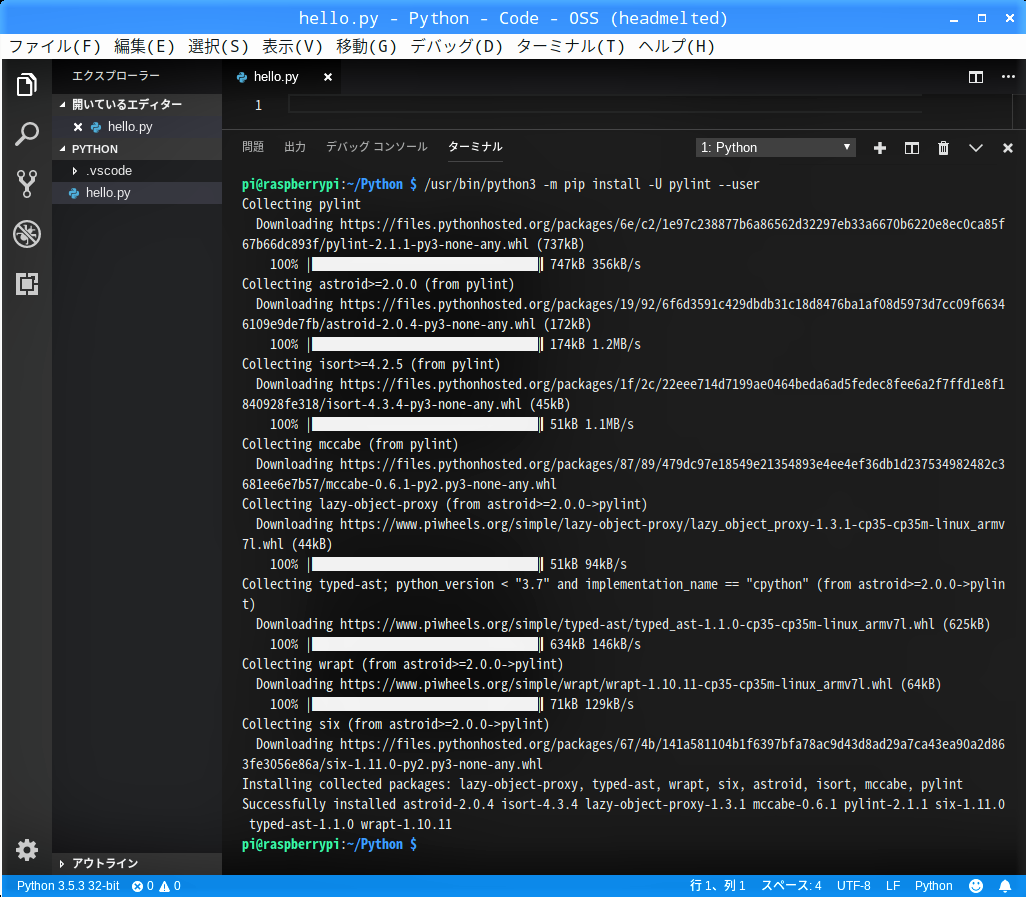The width and height of the screenshot is (1026, 897).
Task: Change Python language mode in status bar
Action: tap(934, 886)
